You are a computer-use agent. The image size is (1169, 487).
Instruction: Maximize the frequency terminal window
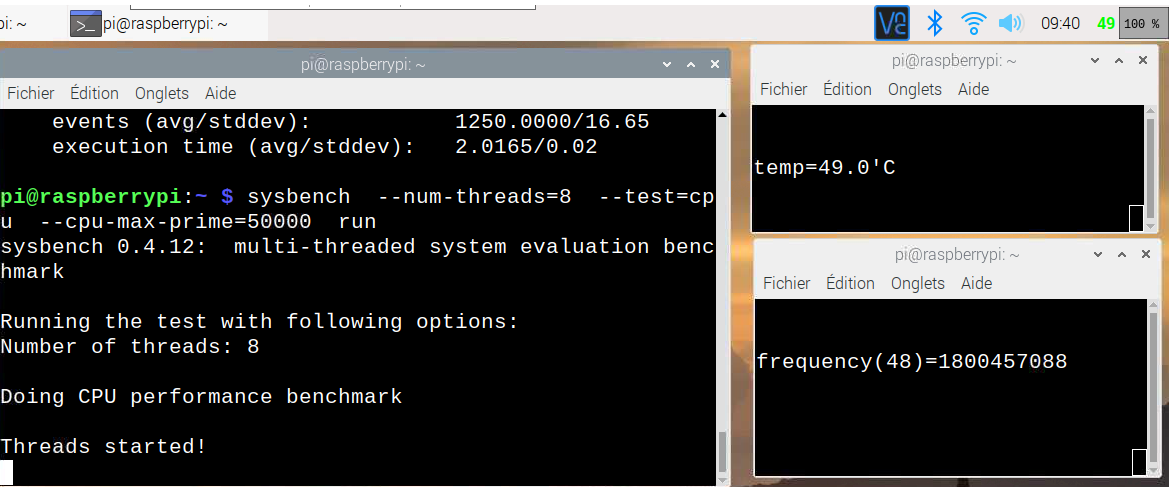tap(1121, 254)
